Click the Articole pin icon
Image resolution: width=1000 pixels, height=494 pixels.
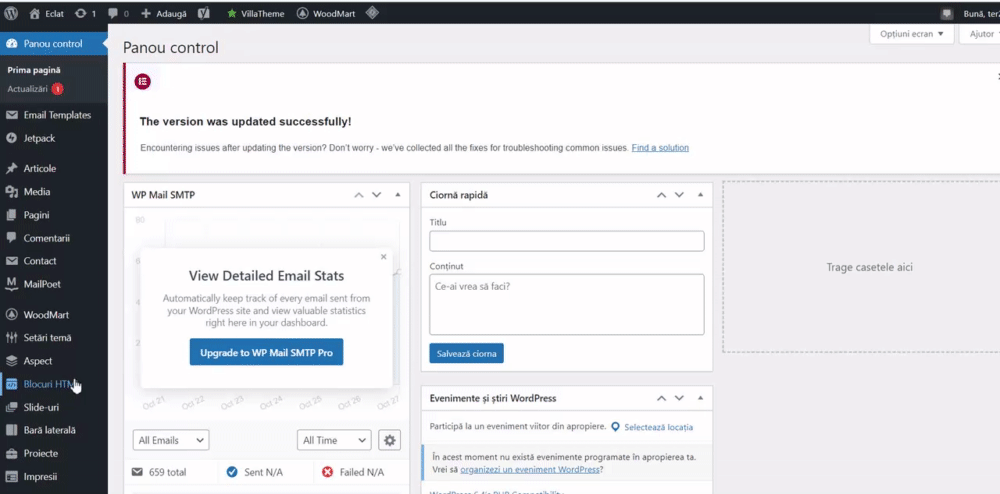pos(11,169)
